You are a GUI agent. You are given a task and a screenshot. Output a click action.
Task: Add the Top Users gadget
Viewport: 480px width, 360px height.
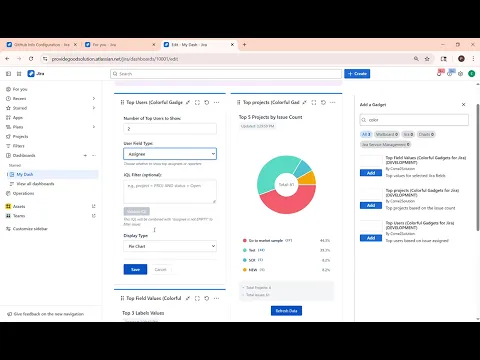click(x=371, y=238)
